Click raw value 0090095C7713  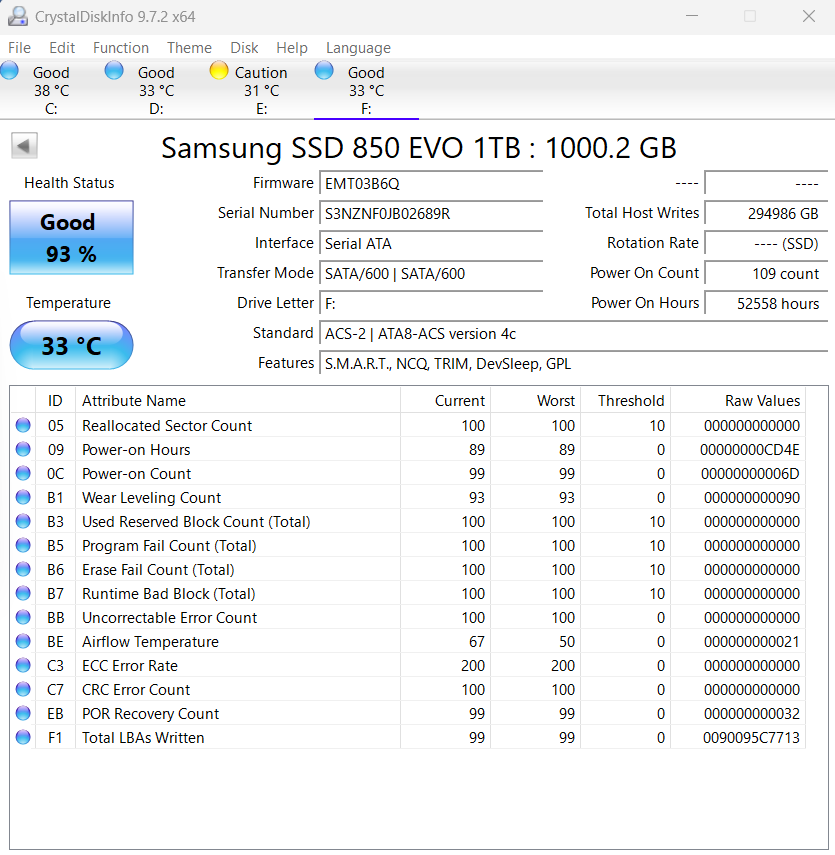click(751, 737)
